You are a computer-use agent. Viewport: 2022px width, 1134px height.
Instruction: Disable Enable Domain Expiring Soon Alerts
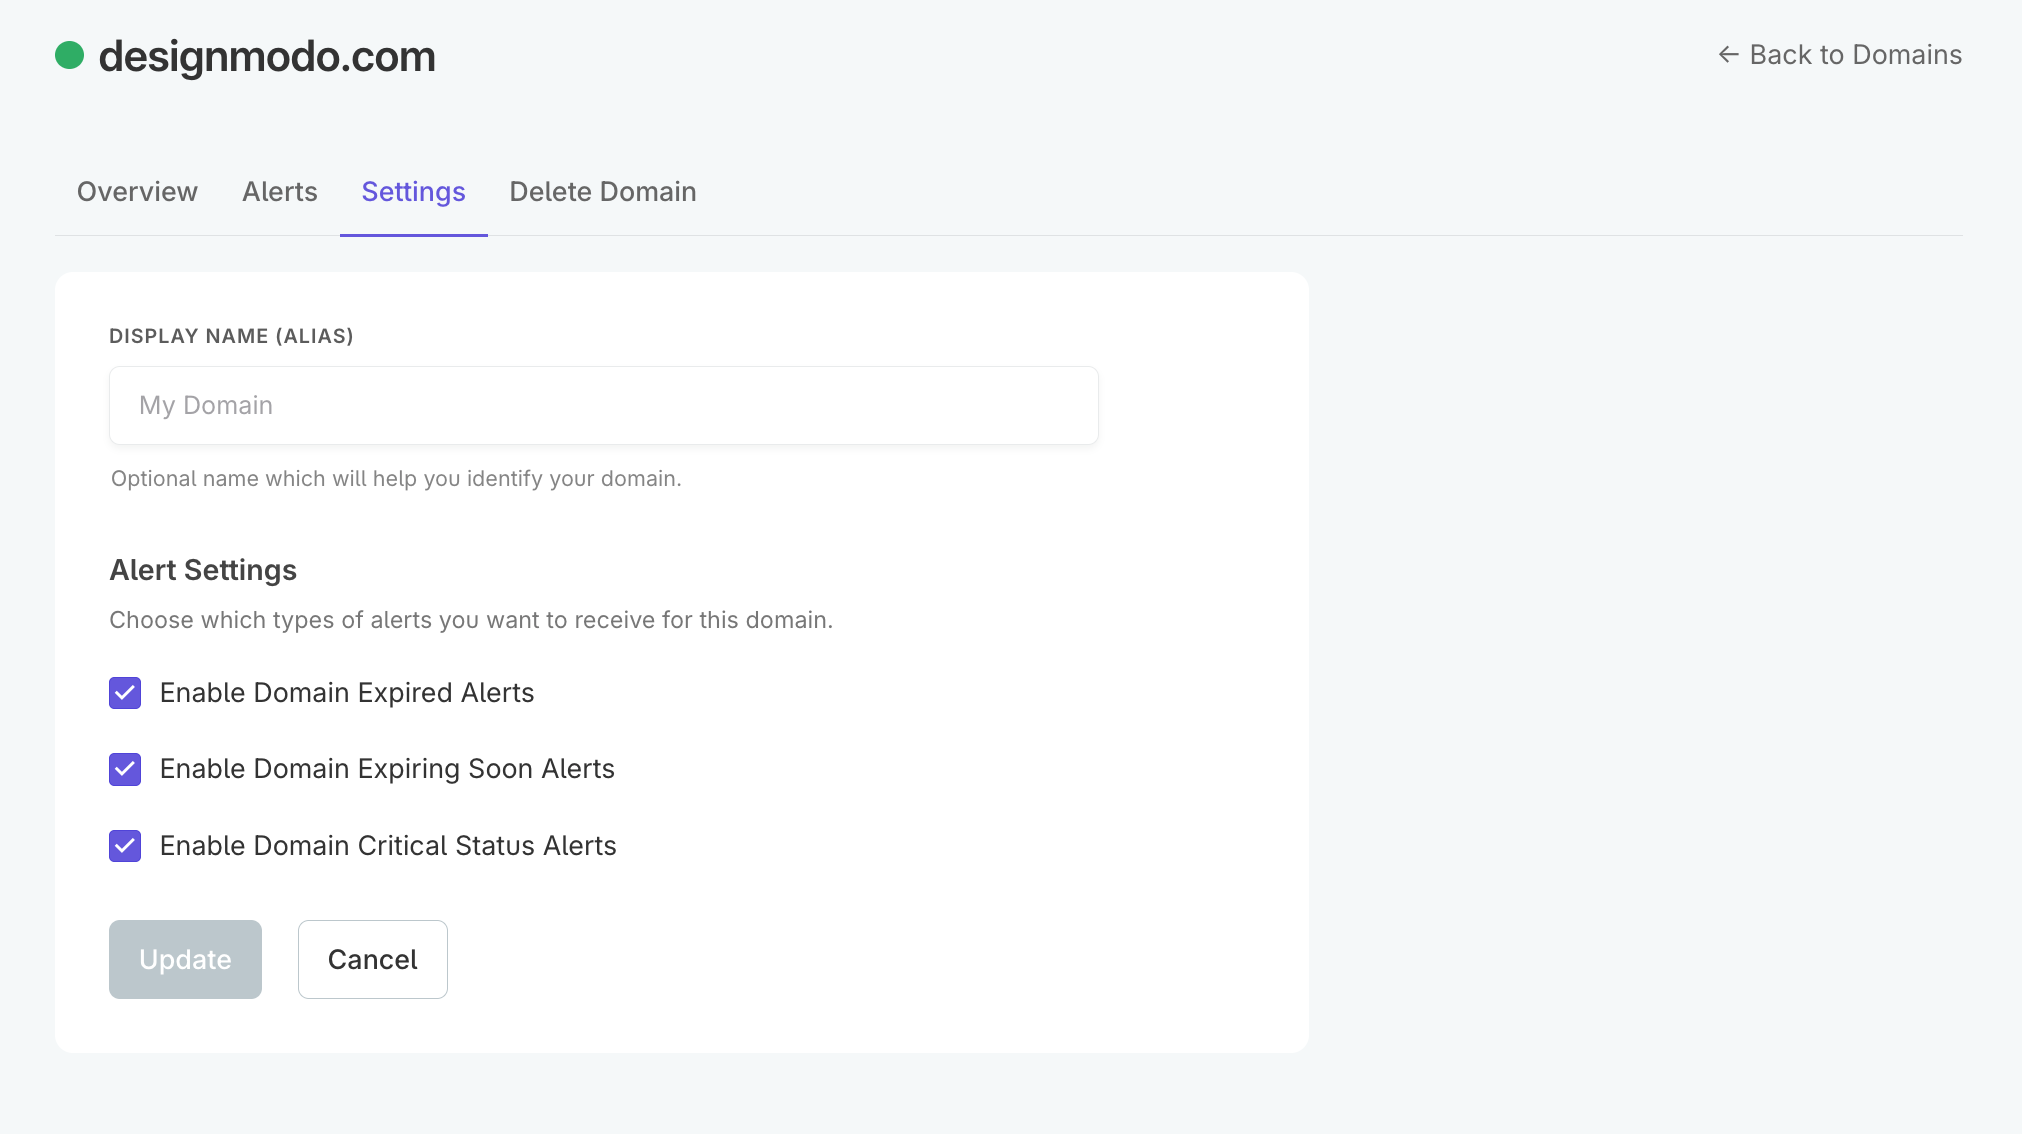124,769
